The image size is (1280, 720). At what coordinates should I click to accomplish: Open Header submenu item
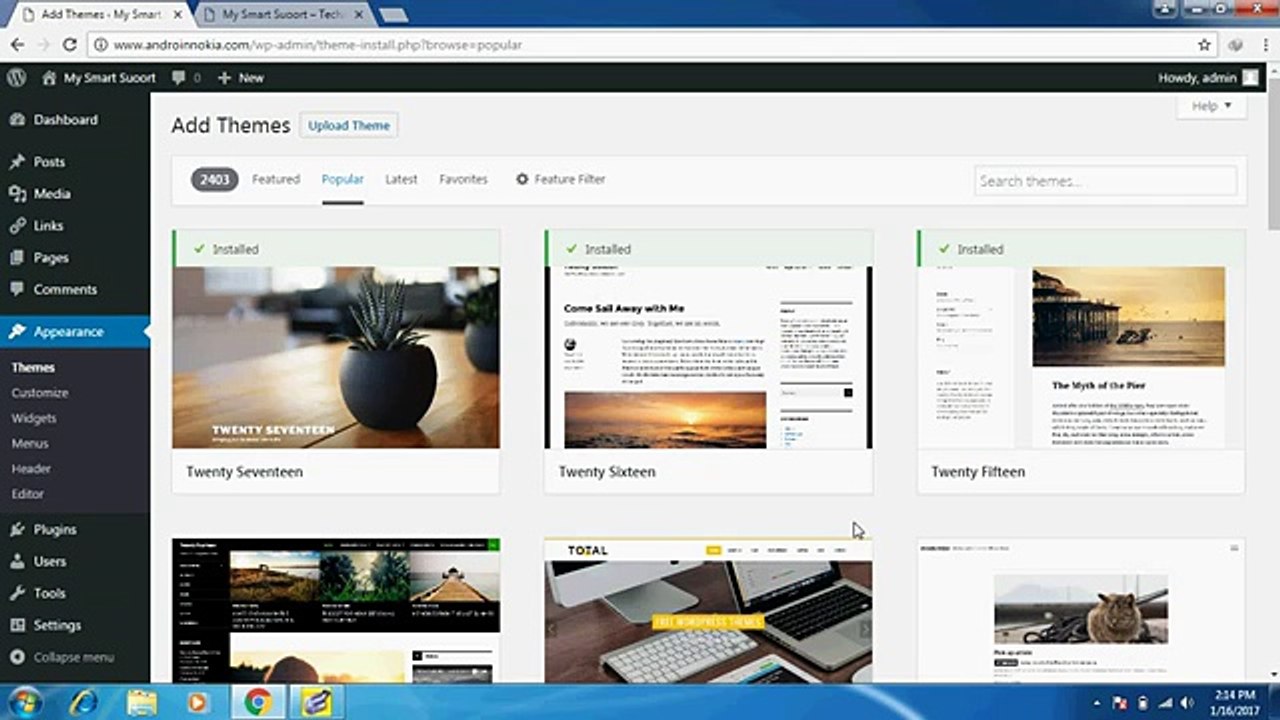click(31, 468)
